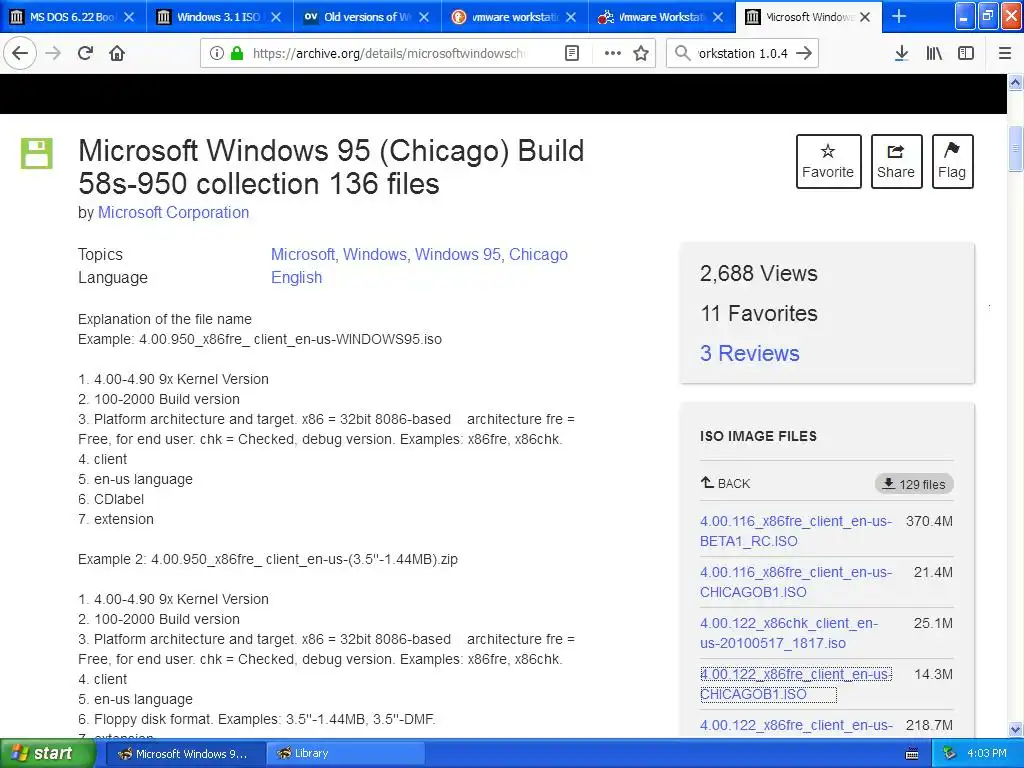Click the archive.org URL address field

coord(389,54)
